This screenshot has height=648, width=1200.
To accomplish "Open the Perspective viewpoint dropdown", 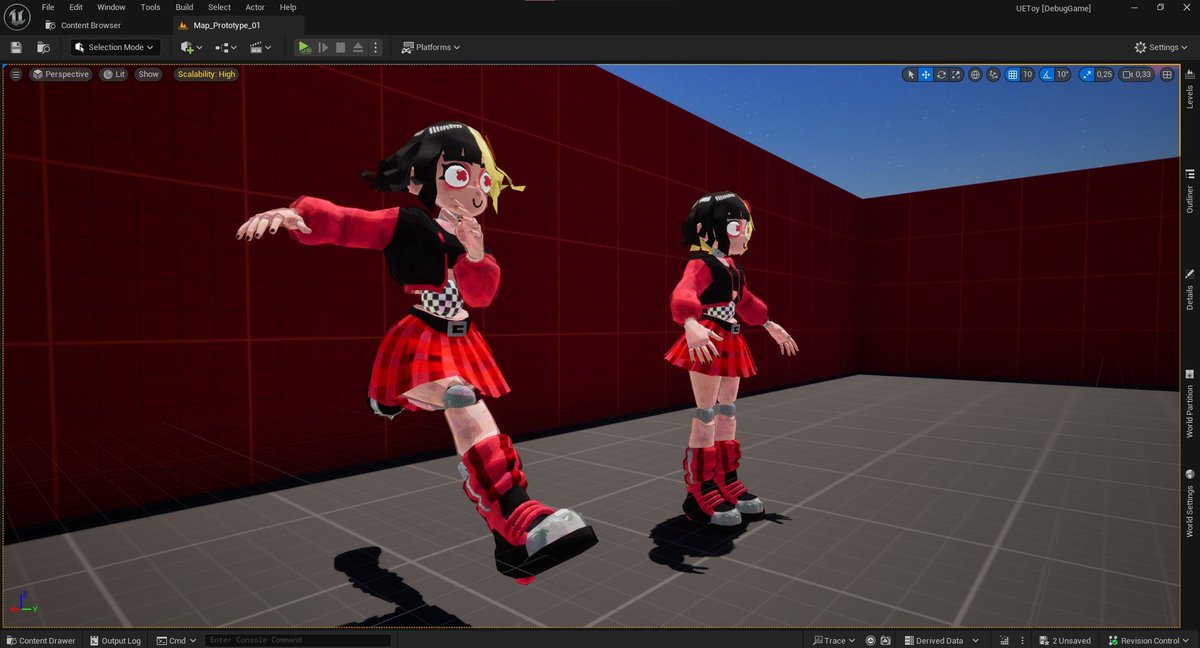I will (x=61, y=74).
